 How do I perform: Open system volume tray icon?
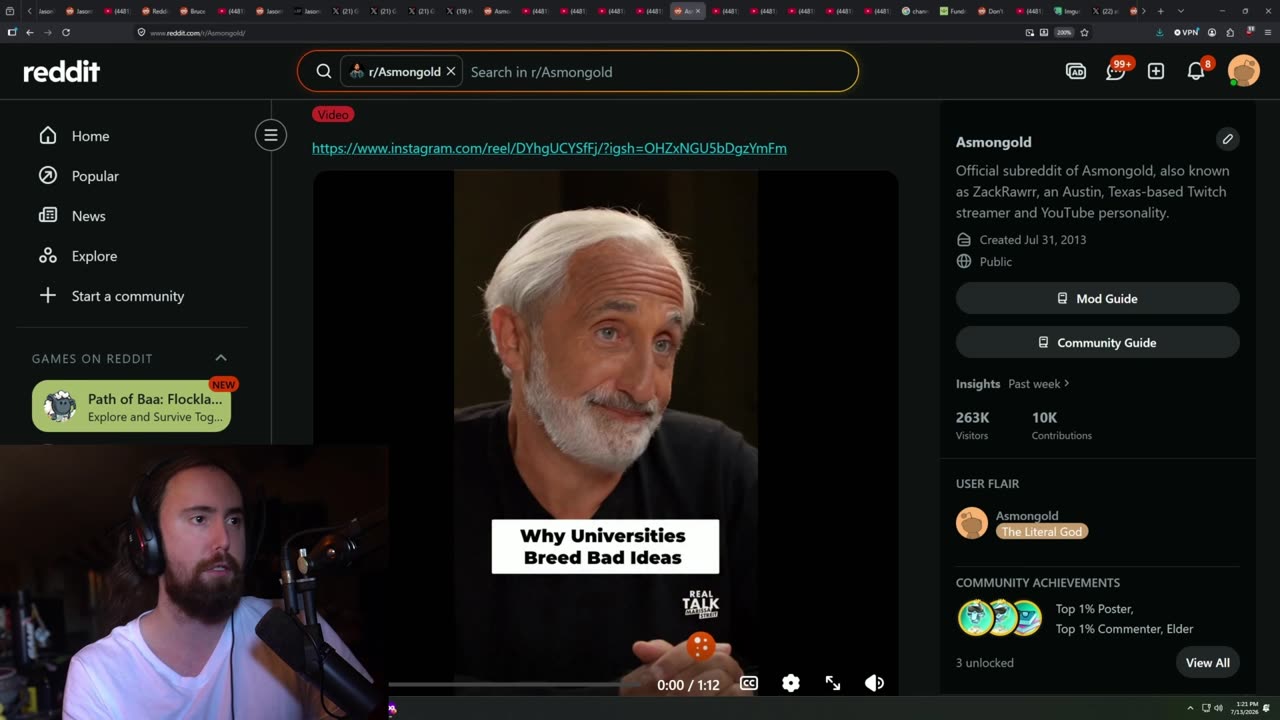pos(1218,708)
